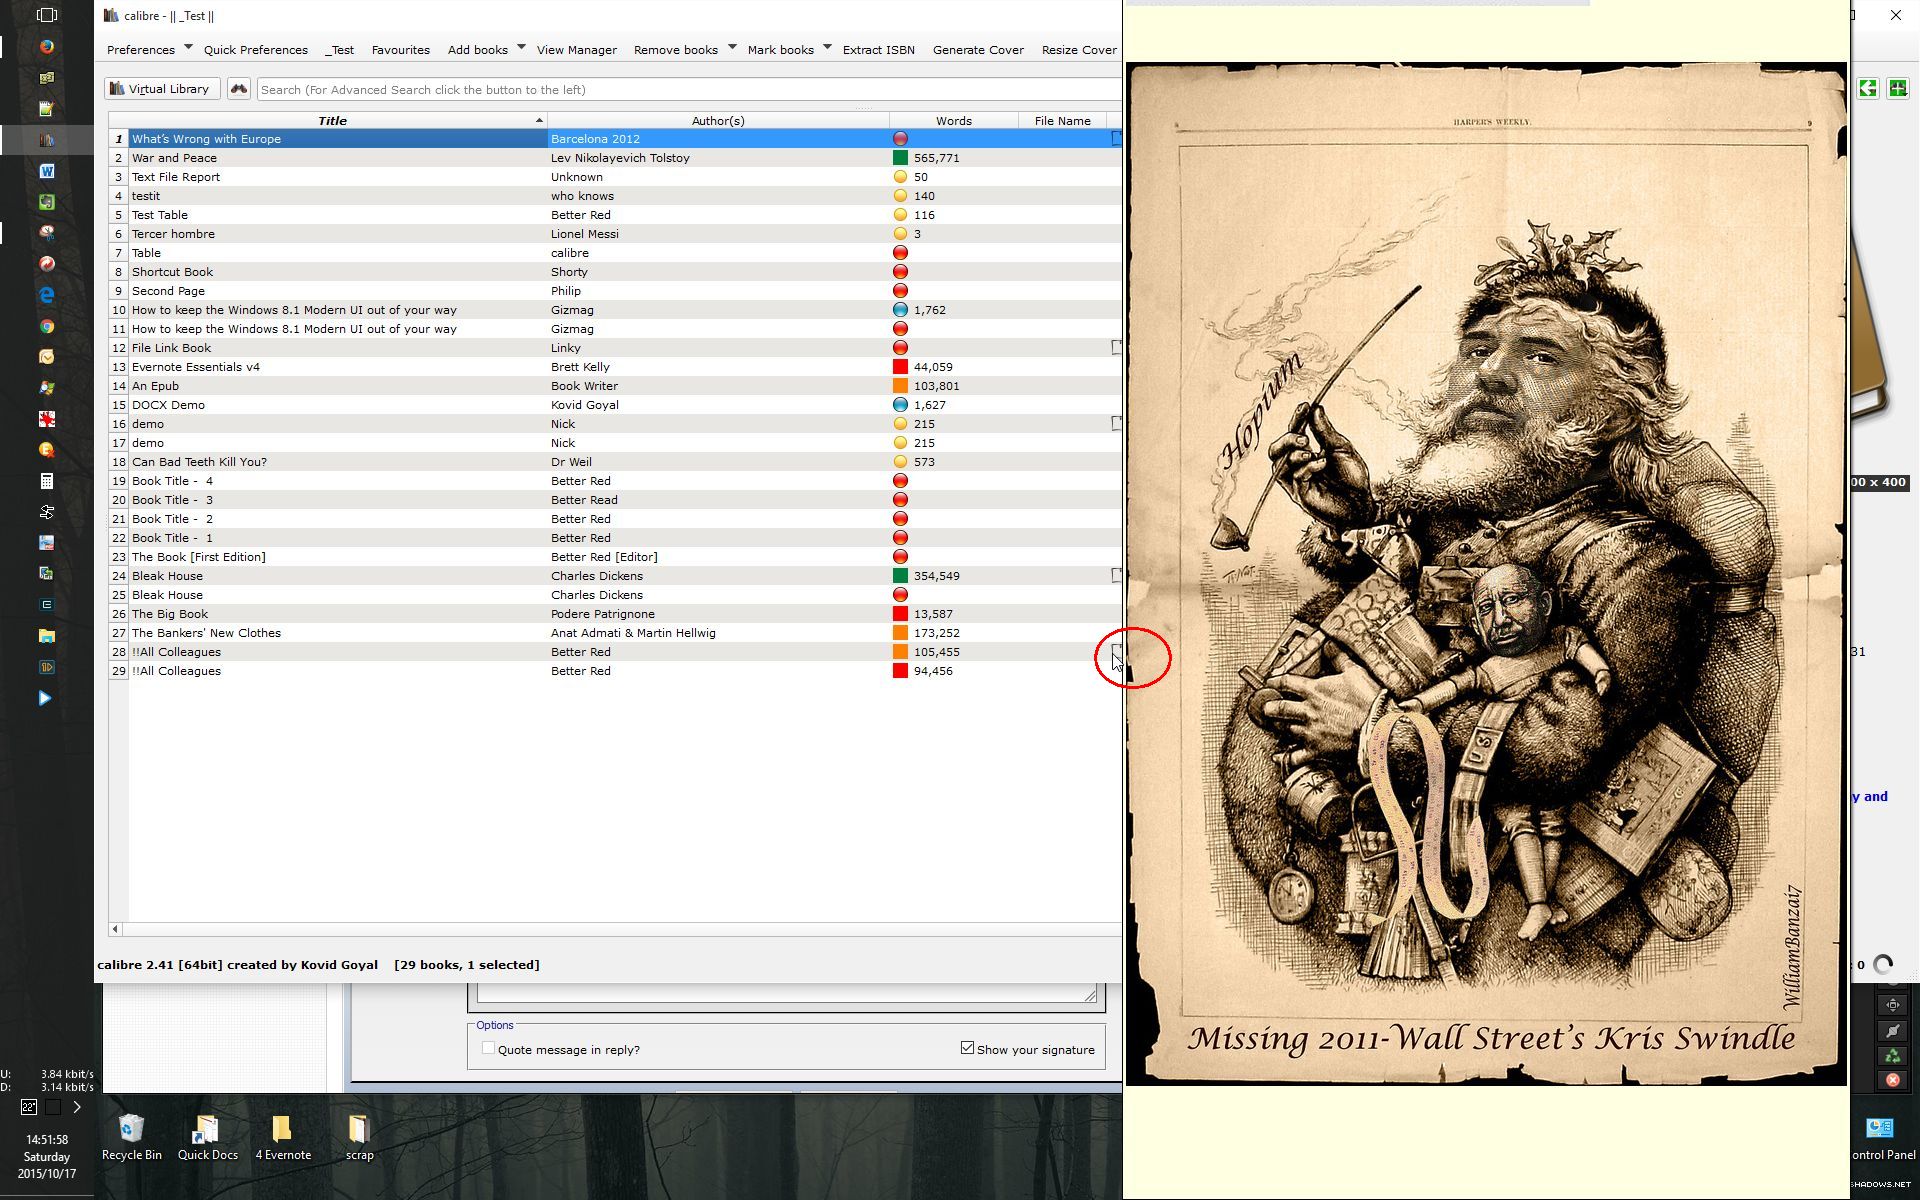Toggle File Name checkbox for File Link Book
The image size is (1920, 1200).
[1116, 348]
